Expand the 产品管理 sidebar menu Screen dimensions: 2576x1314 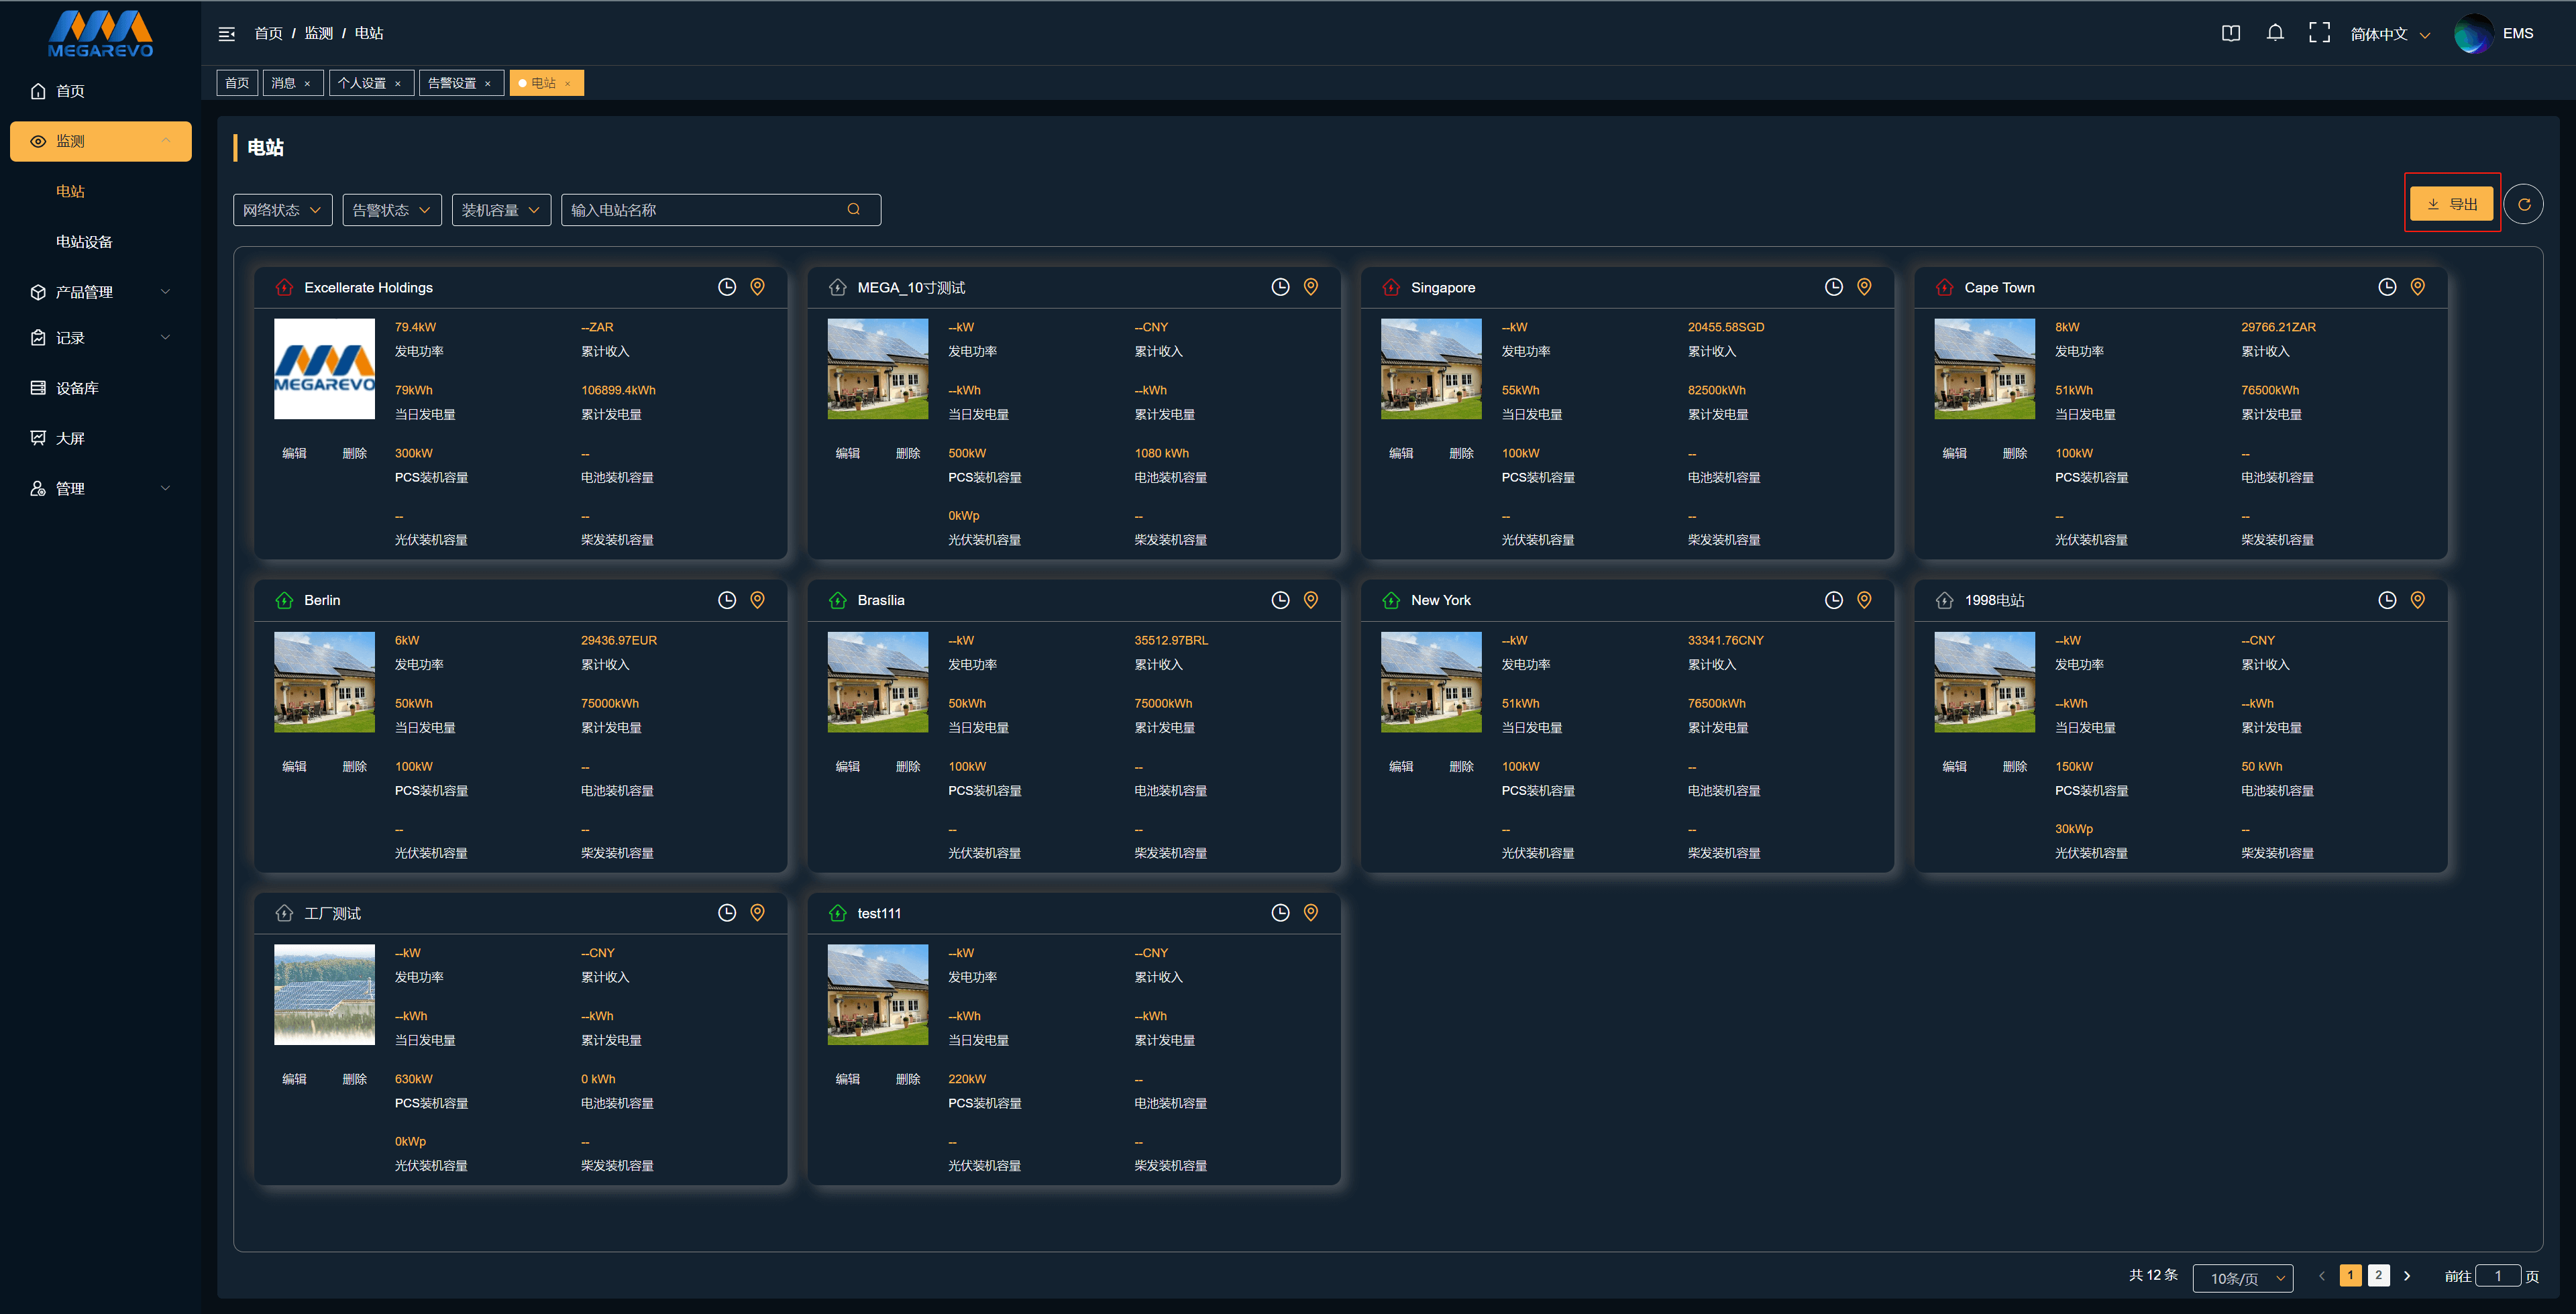click(x=101, y=292)
